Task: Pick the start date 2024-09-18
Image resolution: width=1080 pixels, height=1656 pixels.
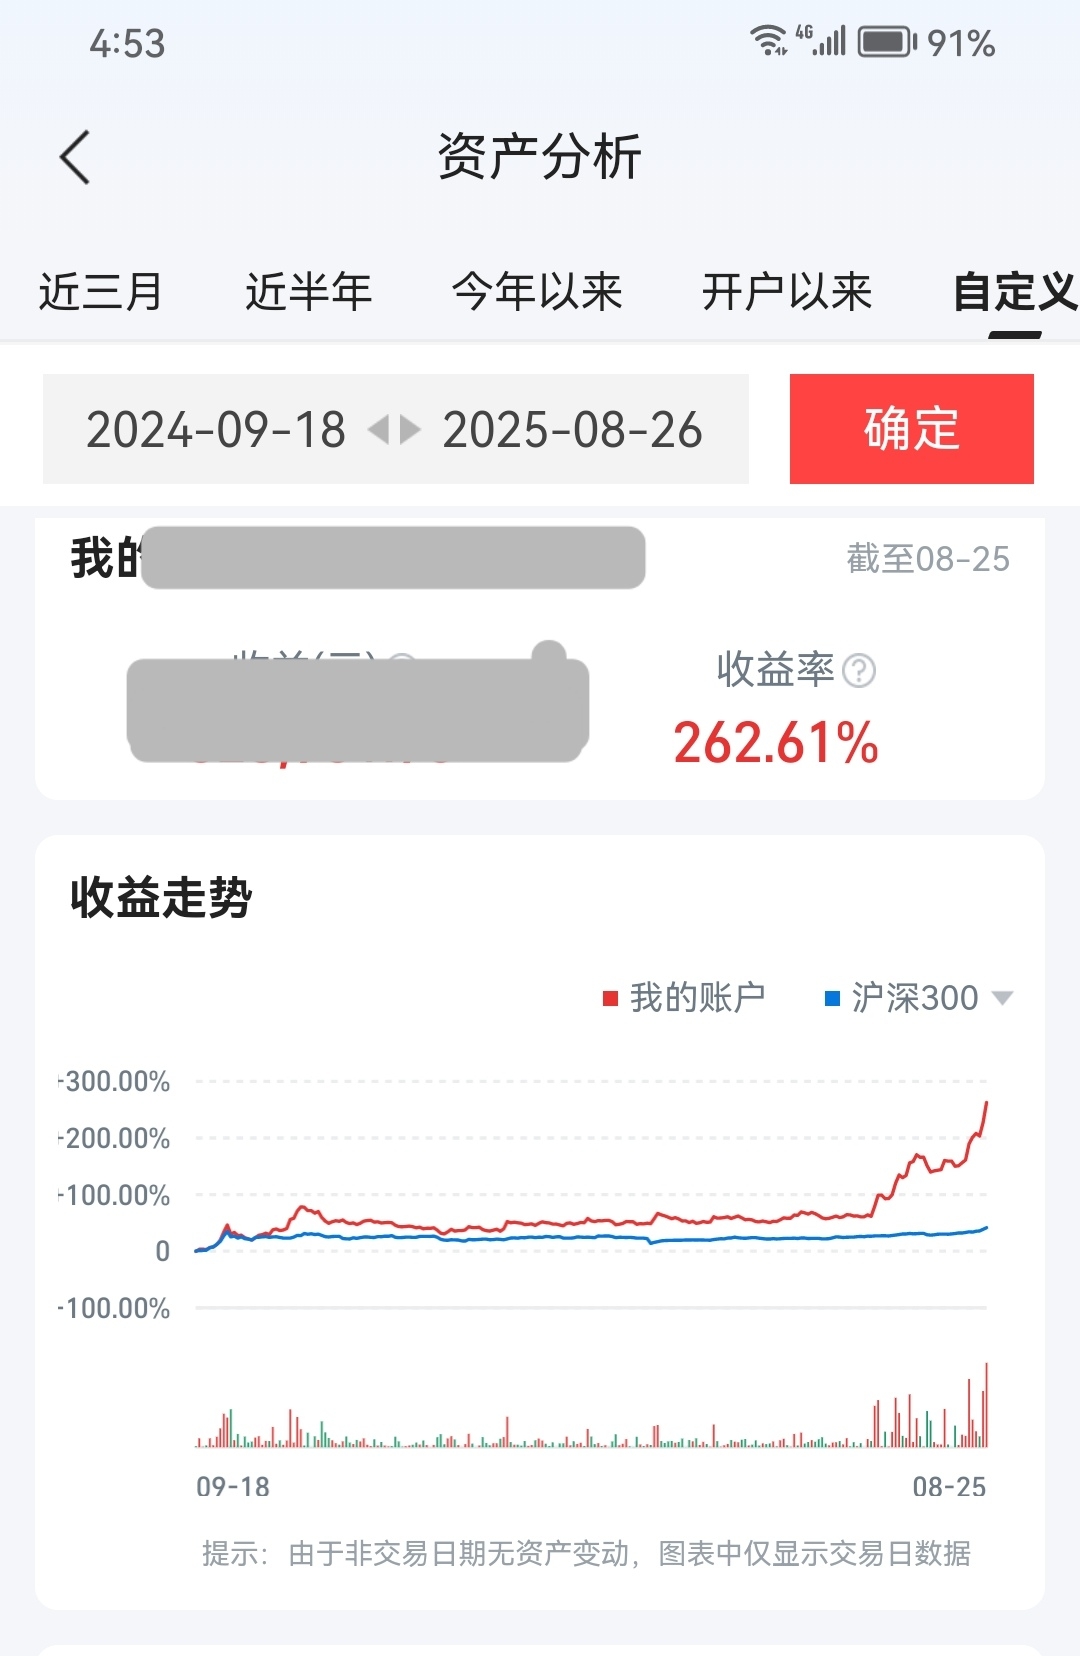Action: [216, 430]
